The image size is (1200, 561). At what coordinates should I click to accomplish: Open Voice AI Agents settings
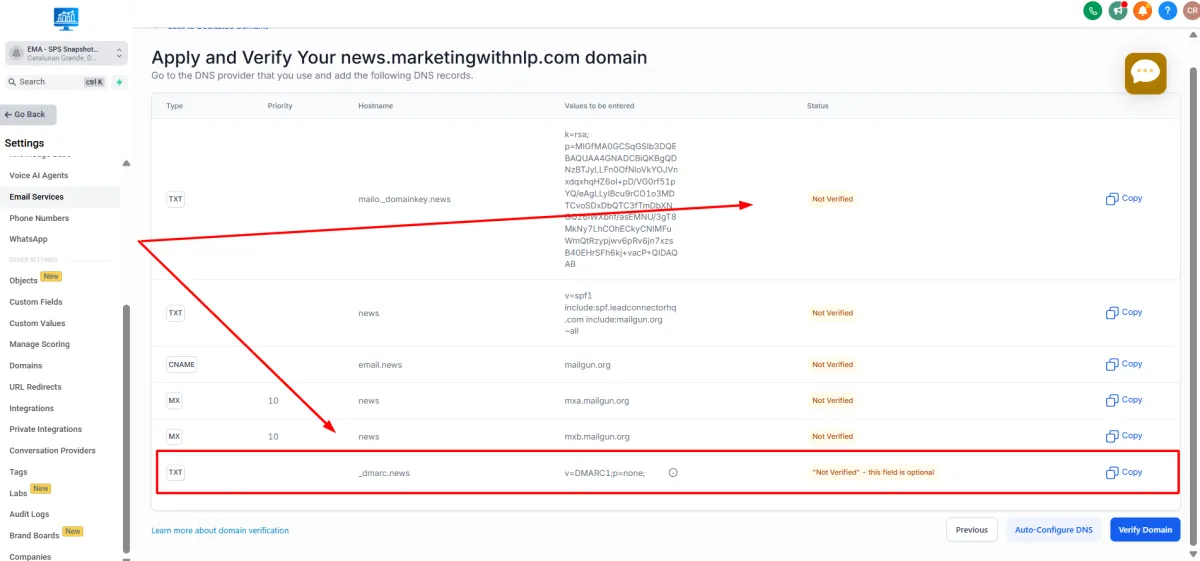39,176
